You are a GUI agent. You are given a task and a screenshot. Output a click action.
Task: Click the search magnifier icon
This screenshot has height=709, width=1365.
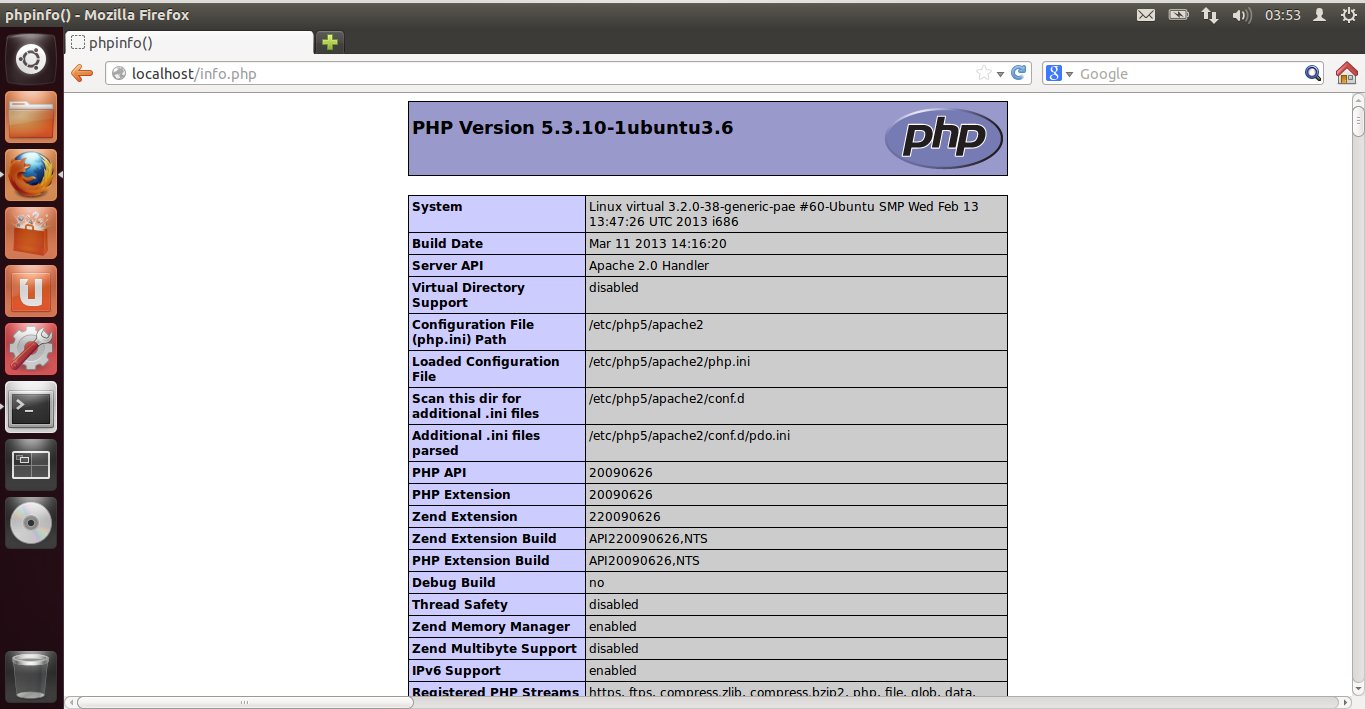point(1313,73)
